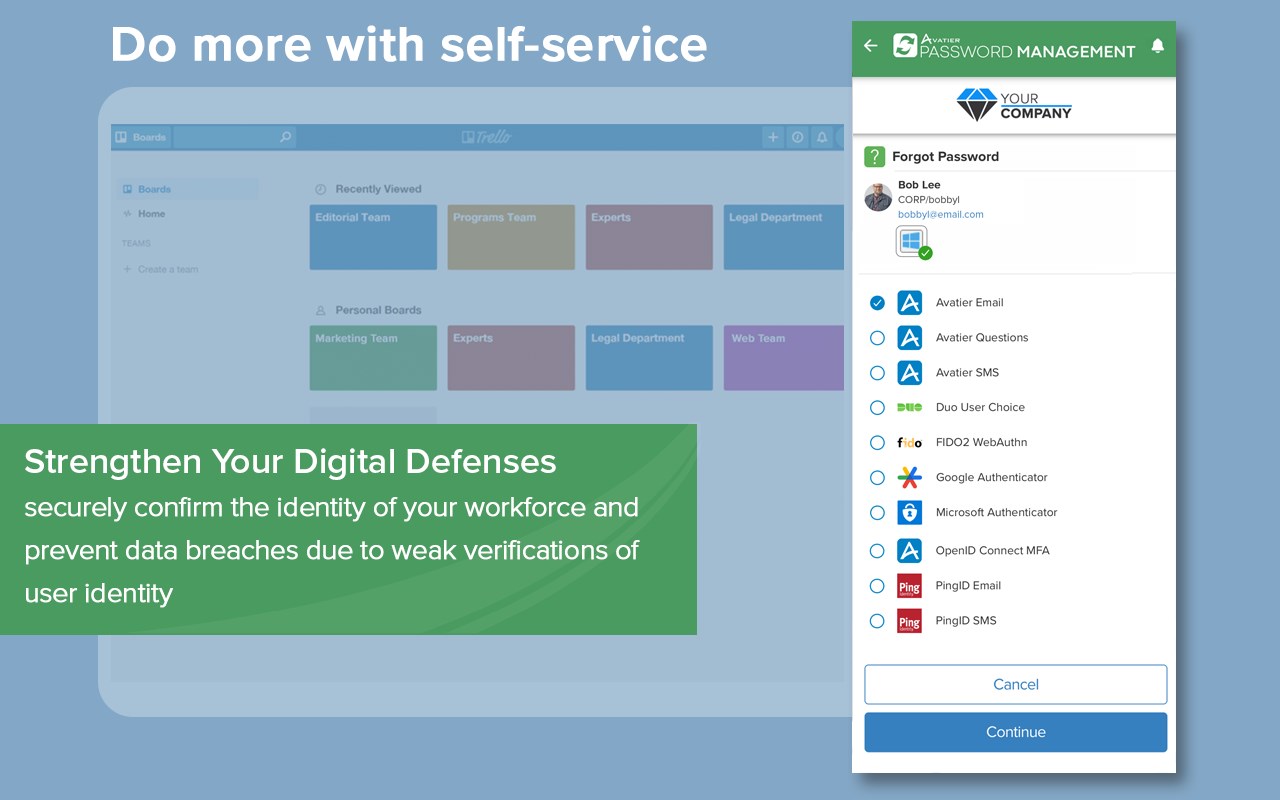Click the name Bob Lee
The image size is (1280, 800).
[919, 185]
